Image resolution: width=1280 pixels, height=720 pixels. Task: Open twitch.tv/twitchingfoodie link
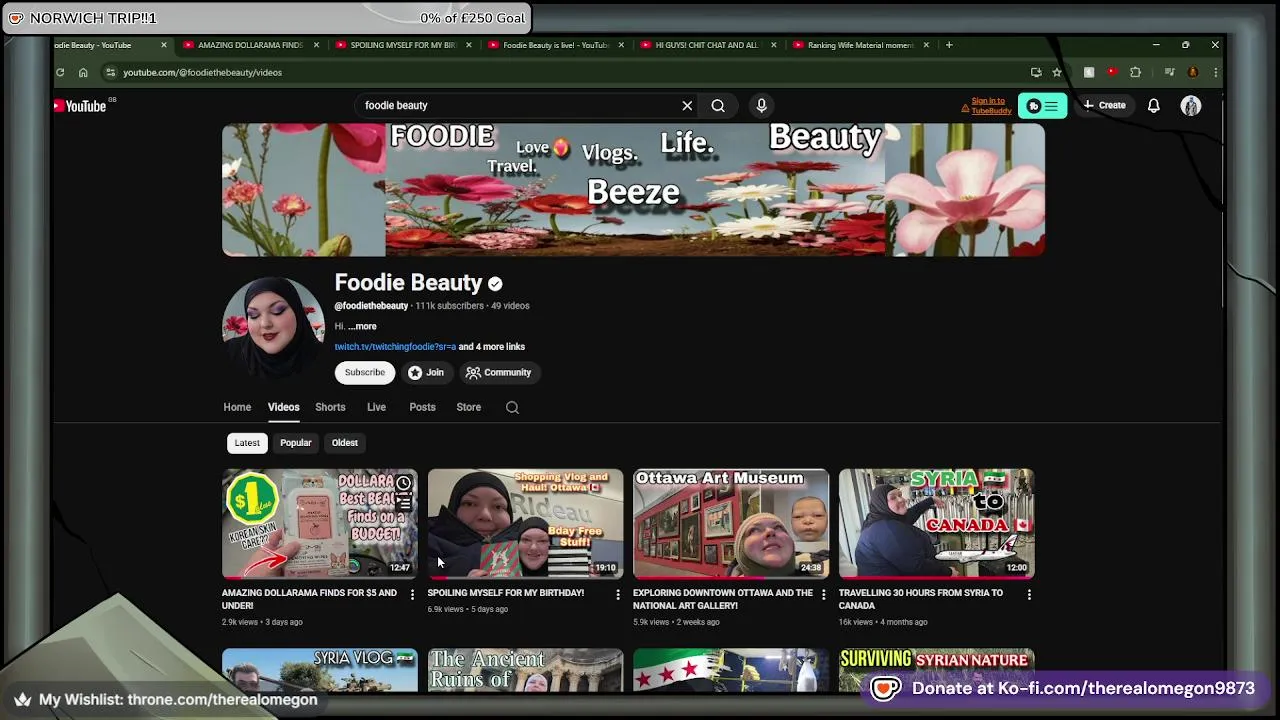(x=395, y=347)
